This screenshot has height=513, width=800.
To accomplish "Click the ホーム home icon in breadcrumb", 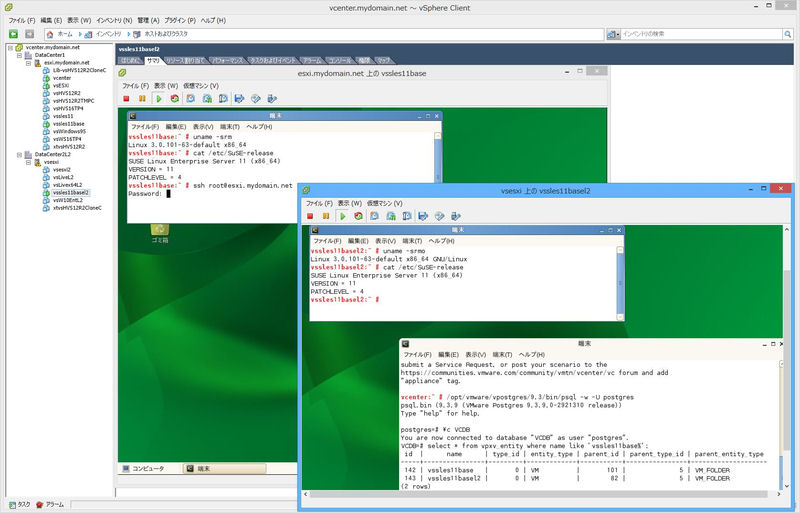I will point(49,34).
